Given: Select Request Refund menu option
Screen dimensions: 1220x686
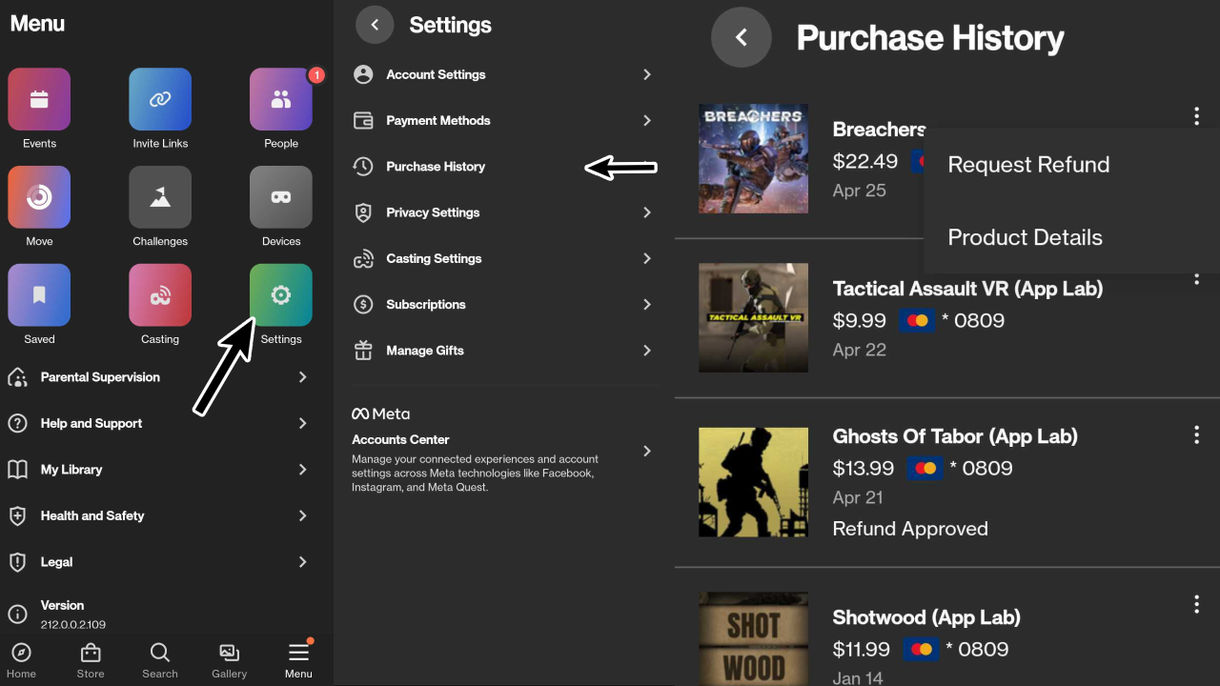Looking at the screenshot, I should point(1028,165).
